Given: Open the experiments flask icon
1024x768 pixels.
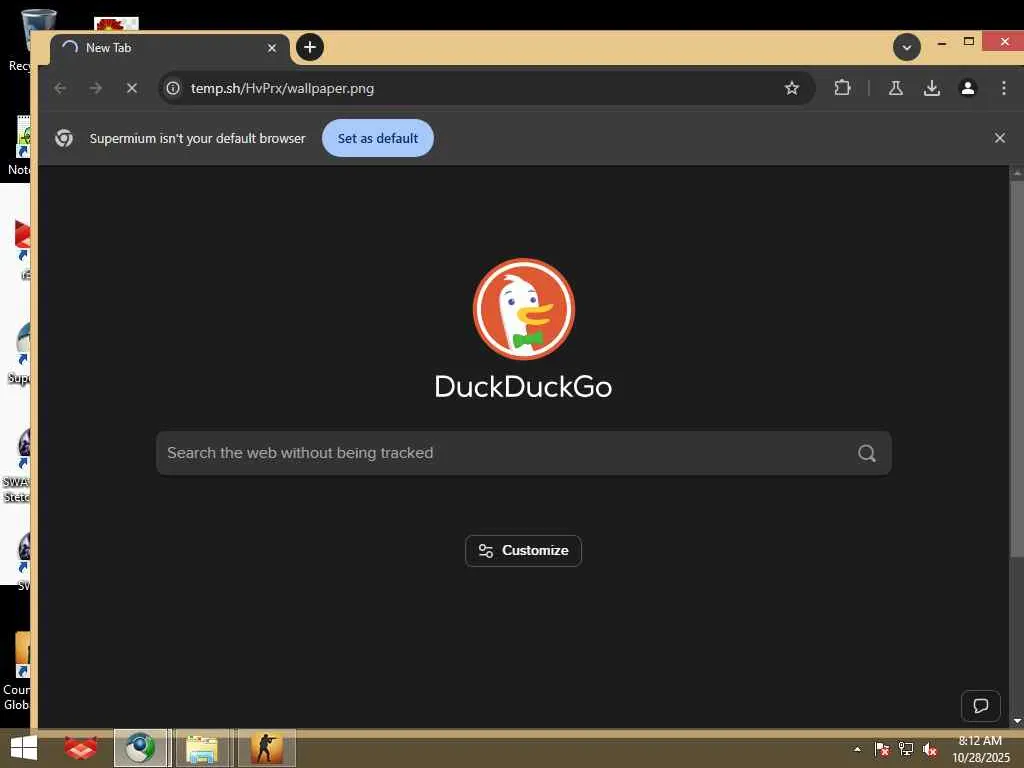Looking at the screenshot, I should pyautogui.click(x=895, y=88).
